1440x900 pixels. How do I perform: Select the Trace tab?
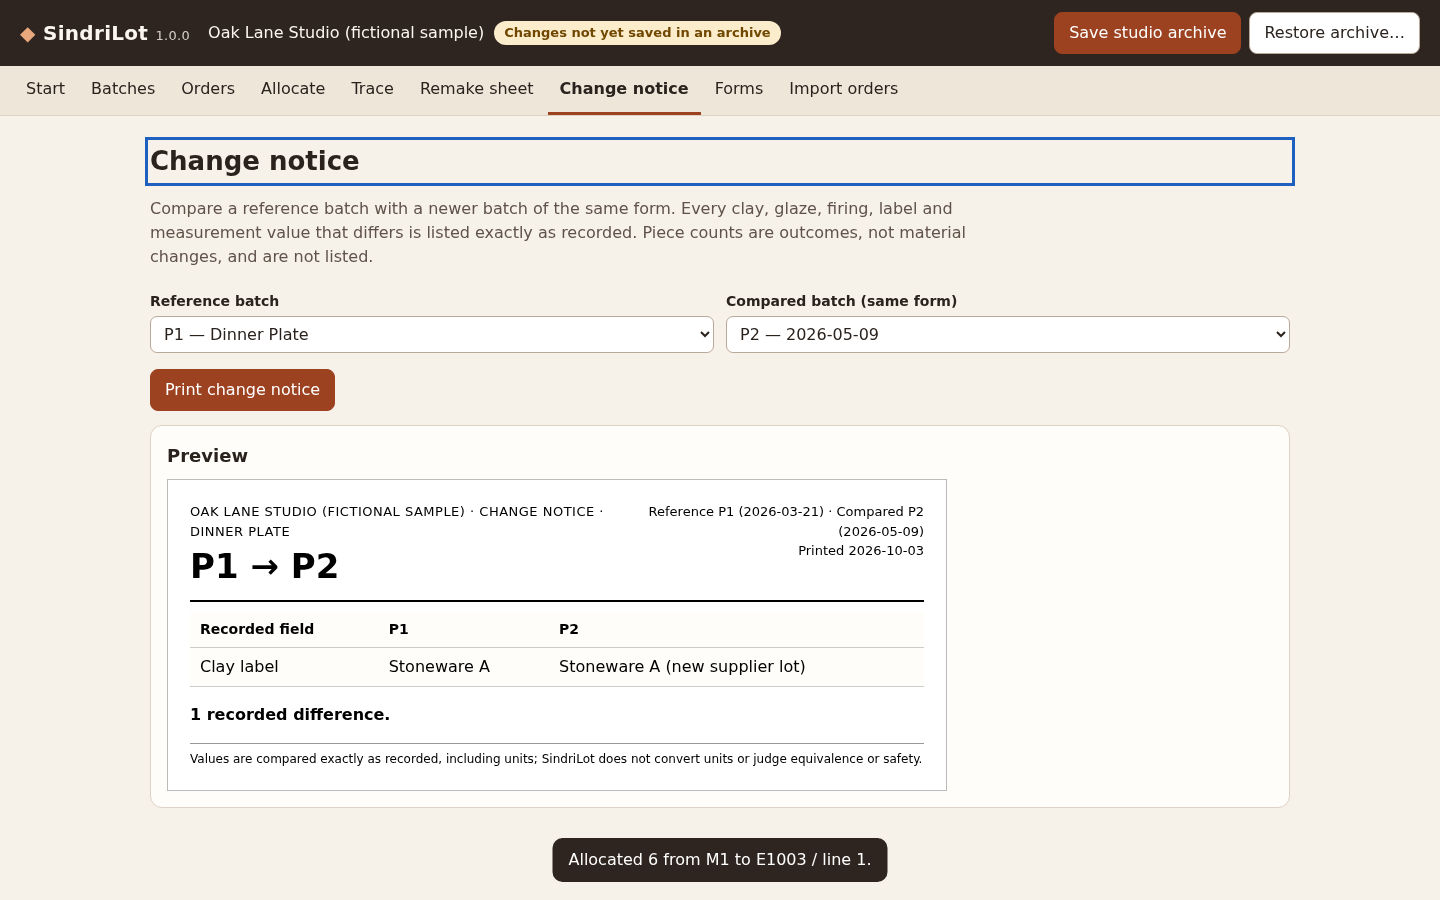(372, 89)
